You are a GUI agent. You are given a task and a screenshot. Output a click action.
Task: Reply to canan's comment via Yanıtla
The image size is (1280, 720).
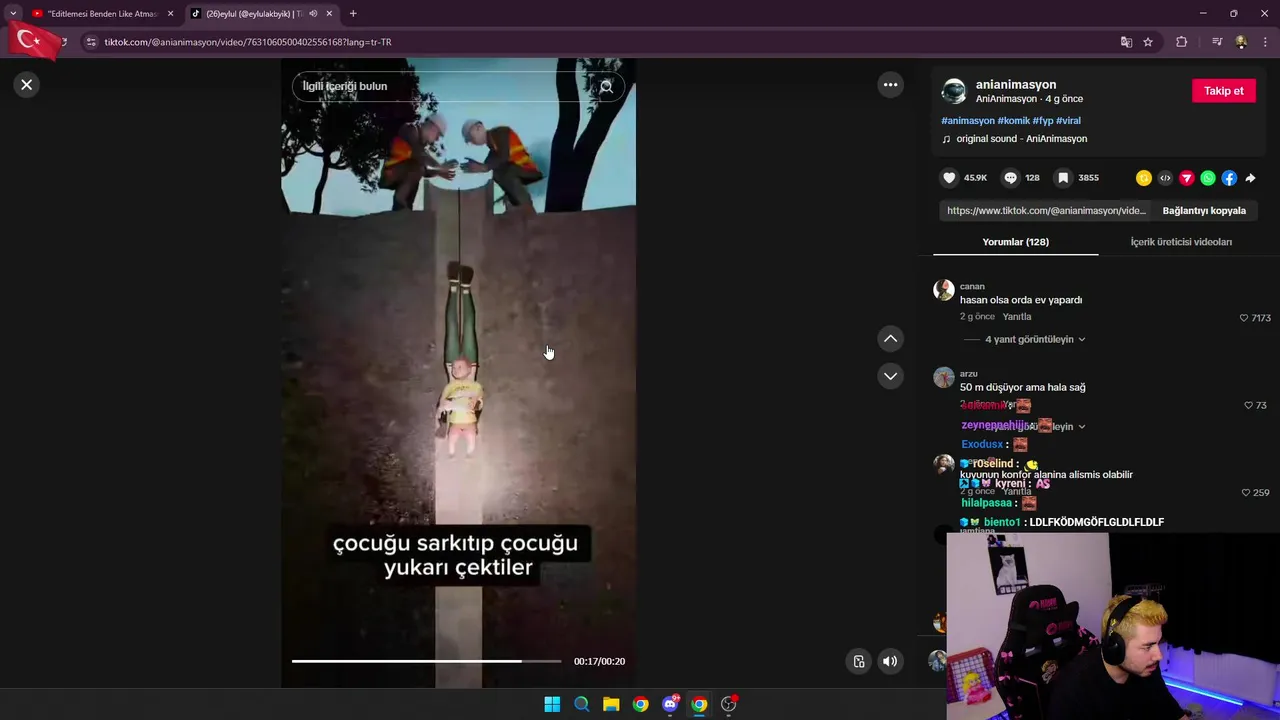coord(1017,317)
